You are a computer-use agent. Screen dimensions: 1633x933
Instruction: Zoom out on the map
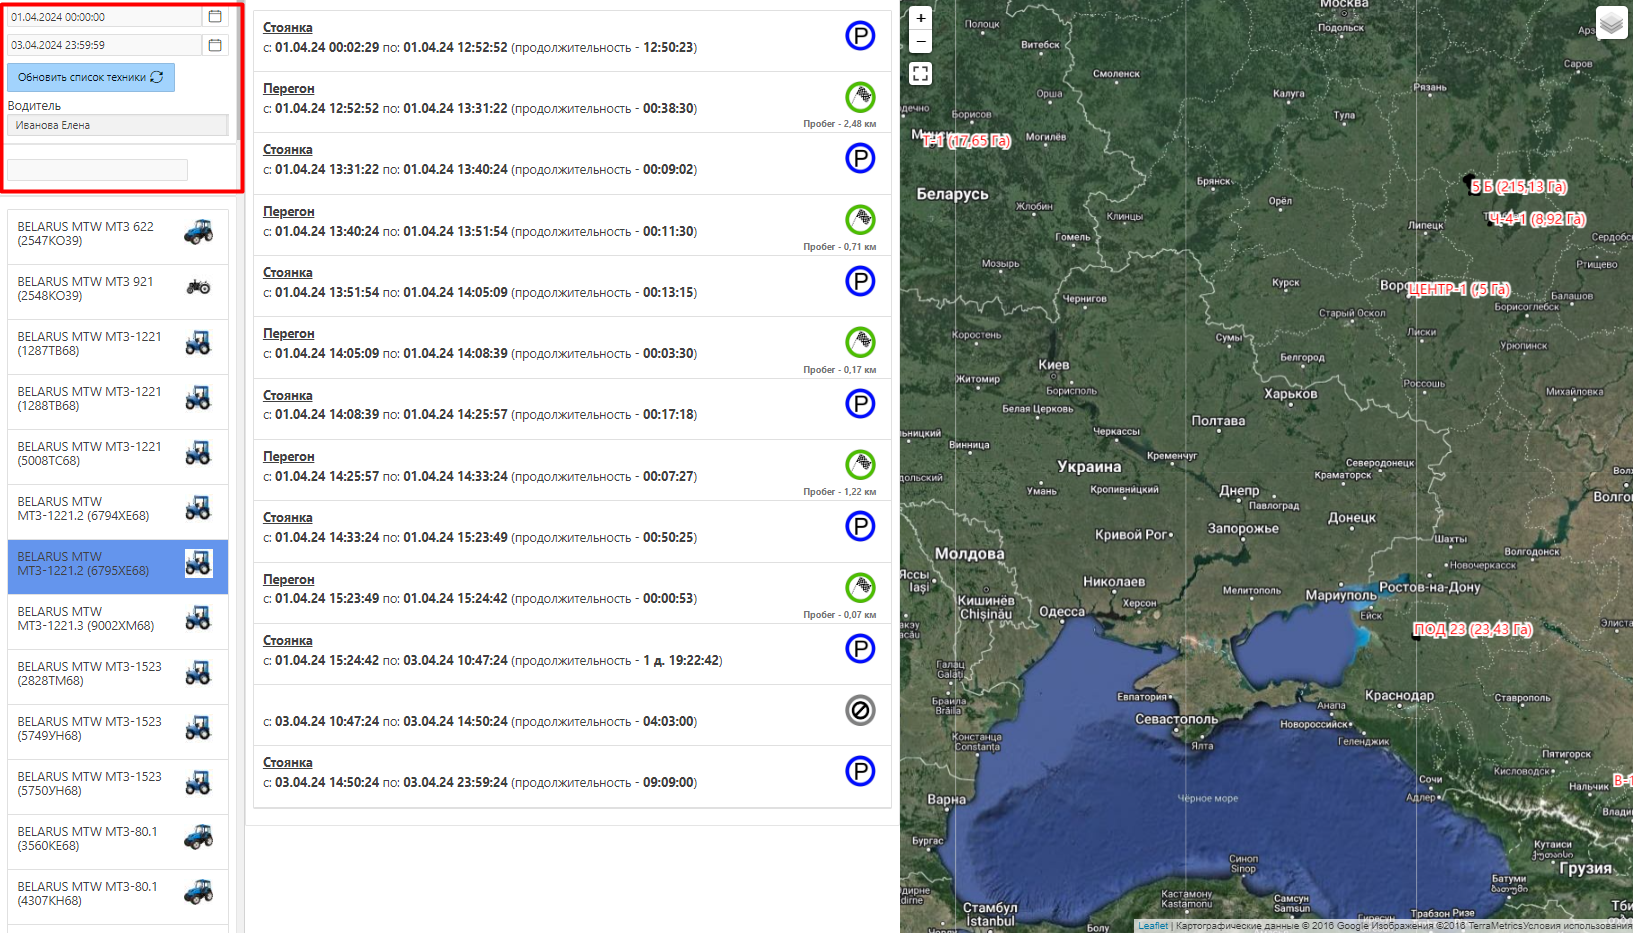pos(921,41)
